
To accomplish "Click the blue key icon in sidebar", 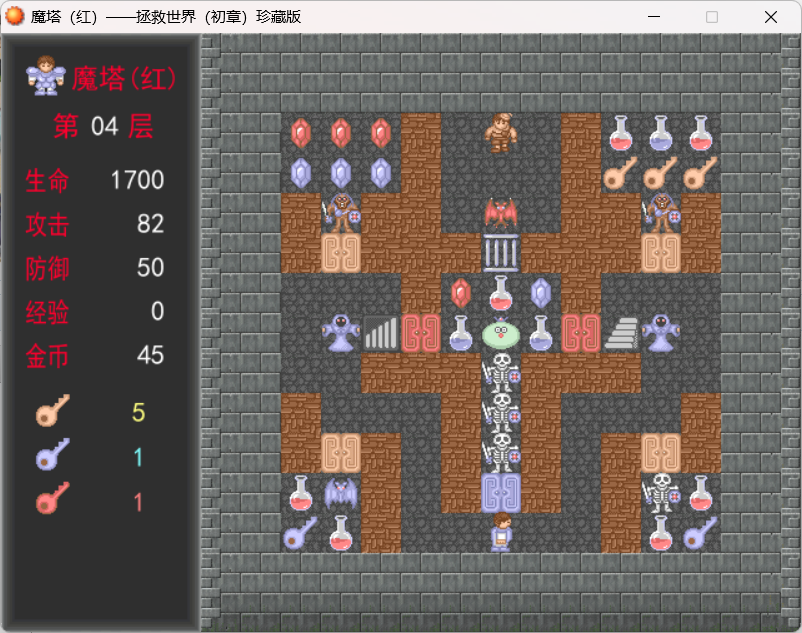I will [53, 455].
